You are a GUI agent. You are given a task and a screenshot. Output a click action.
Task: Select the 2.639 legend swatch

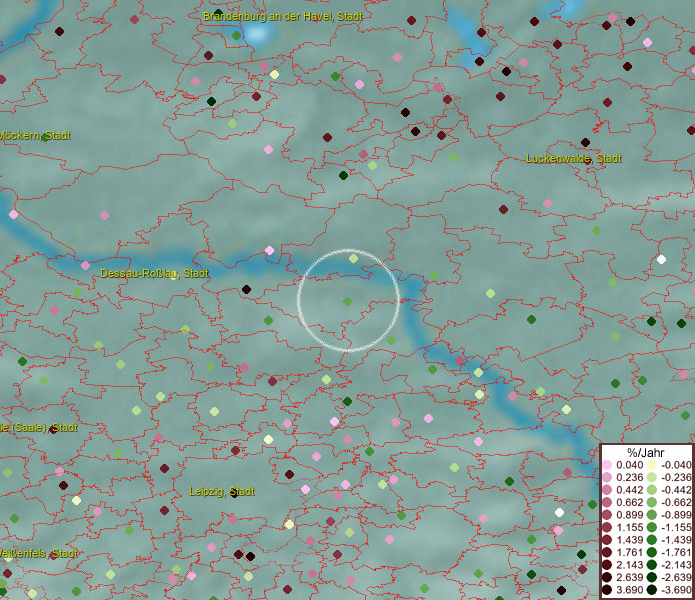(x=607, y=577)
